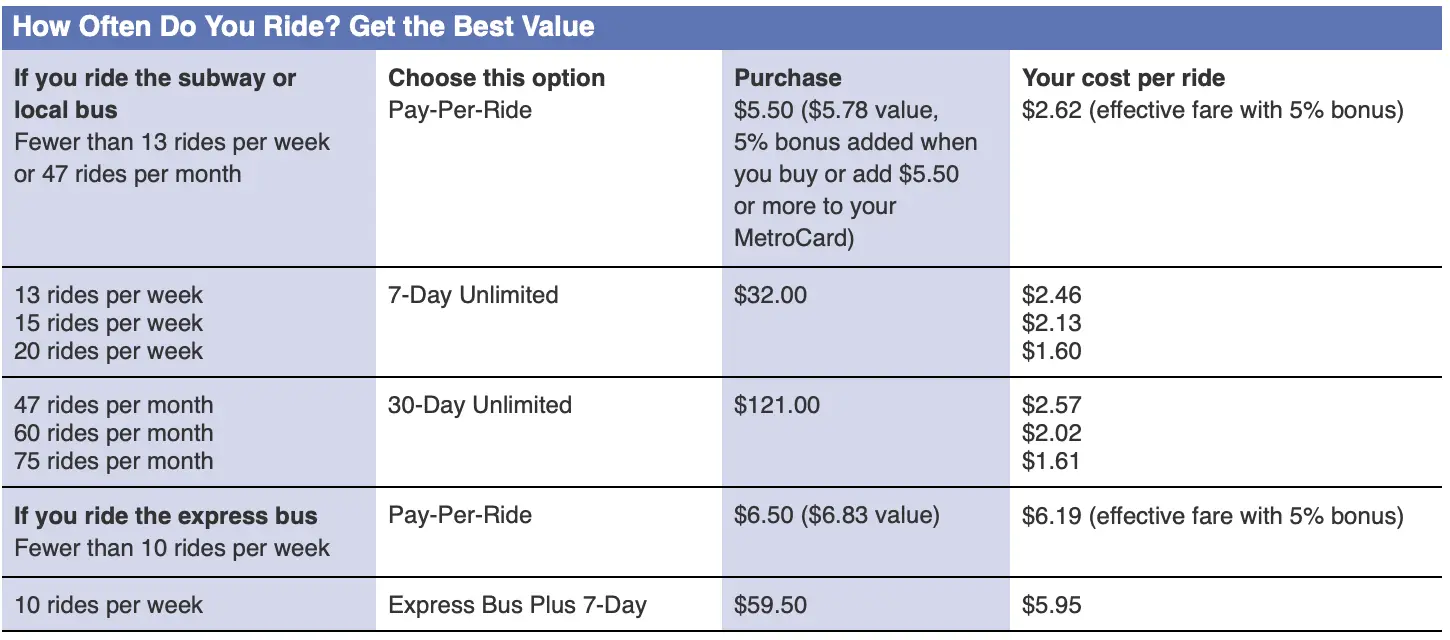The image size is (1450, 640).
Task: Select the "7-Day Unlimited" option cell
Action: click(x=473, y=295)
